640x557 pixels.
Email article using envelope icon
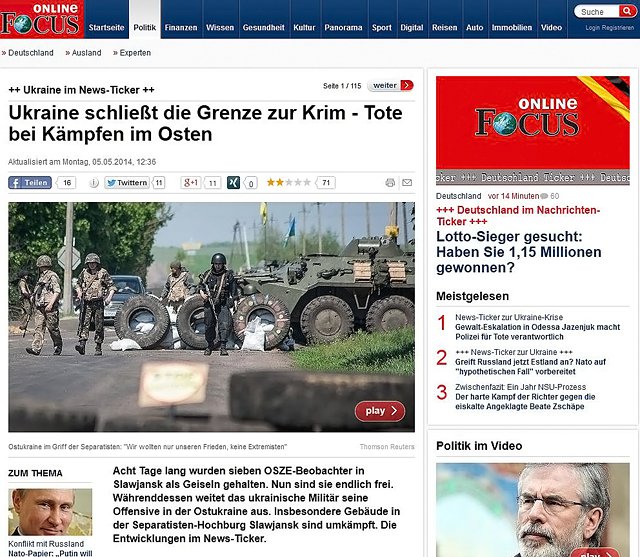click(407, 182)
